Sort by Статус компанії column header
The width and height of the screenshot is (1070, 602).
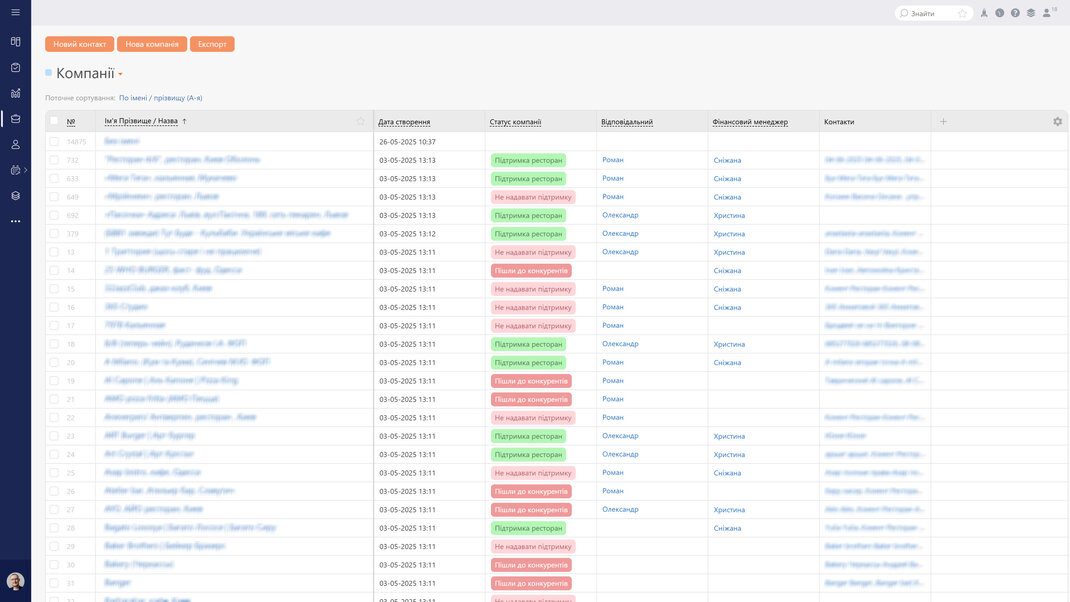[x=515, y=121]
